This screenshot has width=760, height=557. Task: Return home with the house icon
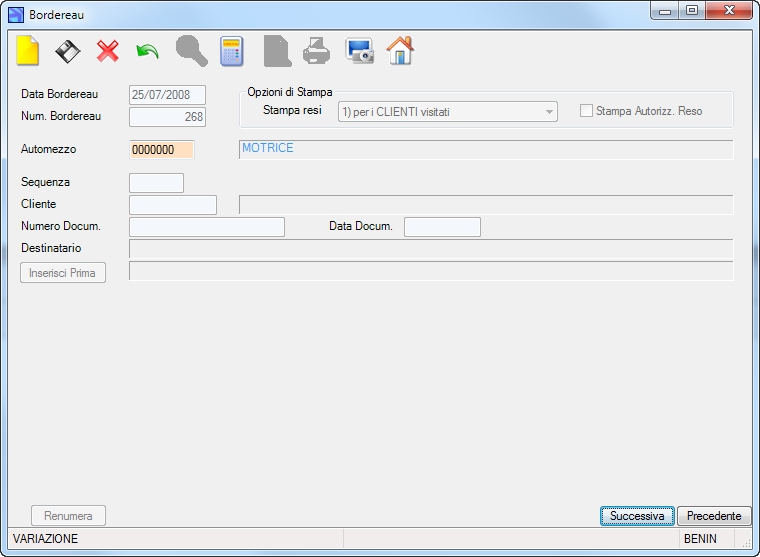click(400, 50)
